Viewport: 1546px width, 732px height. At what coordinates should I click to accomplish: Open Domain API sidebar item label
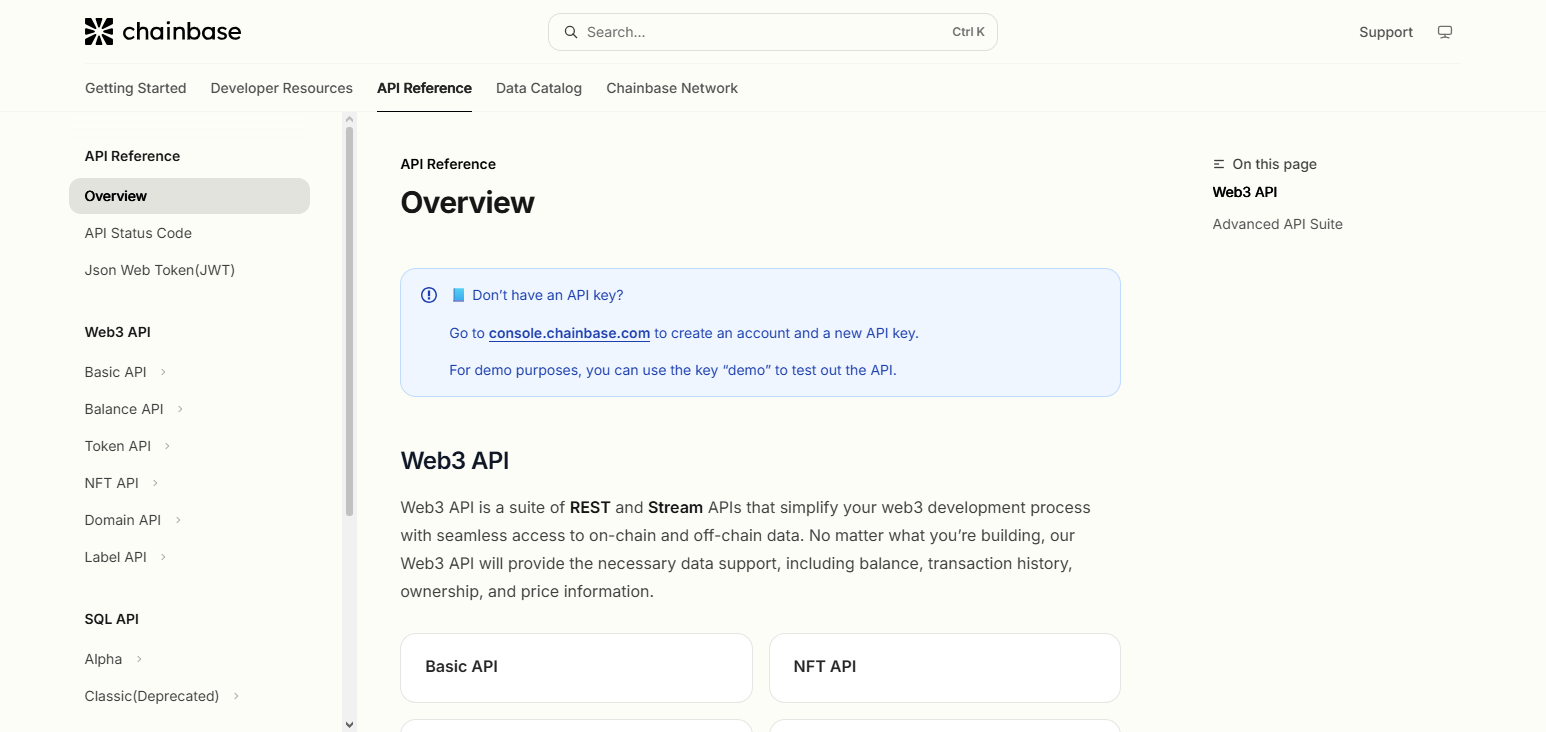(x=123, y=520)
